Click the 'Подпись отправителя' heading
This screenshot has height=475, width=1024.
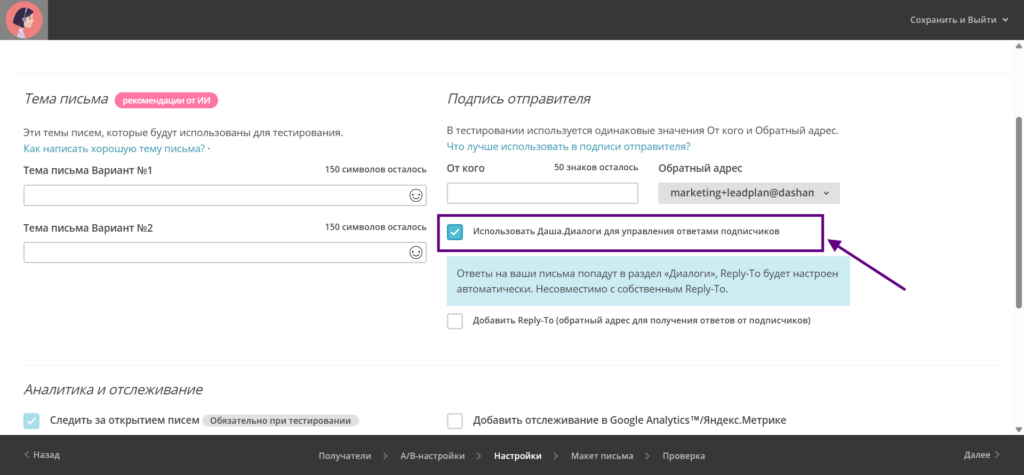[519, 99]
